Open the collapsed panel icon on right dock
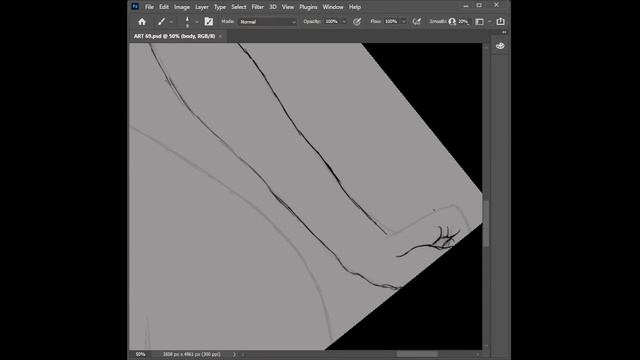 (x=500, y=46)
